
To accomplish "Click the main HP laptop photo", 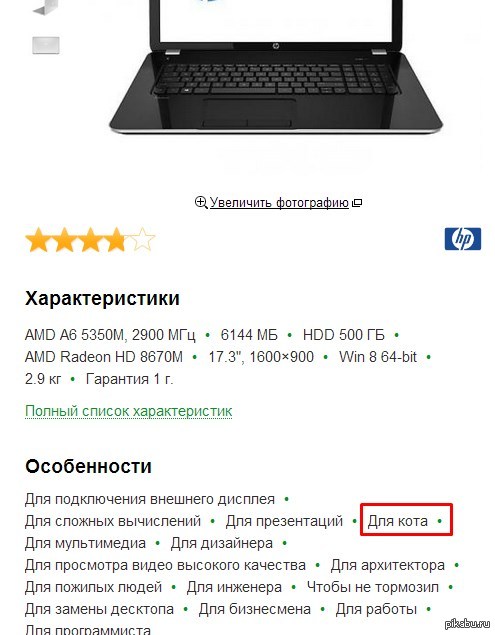I will [x=276, y=67].
